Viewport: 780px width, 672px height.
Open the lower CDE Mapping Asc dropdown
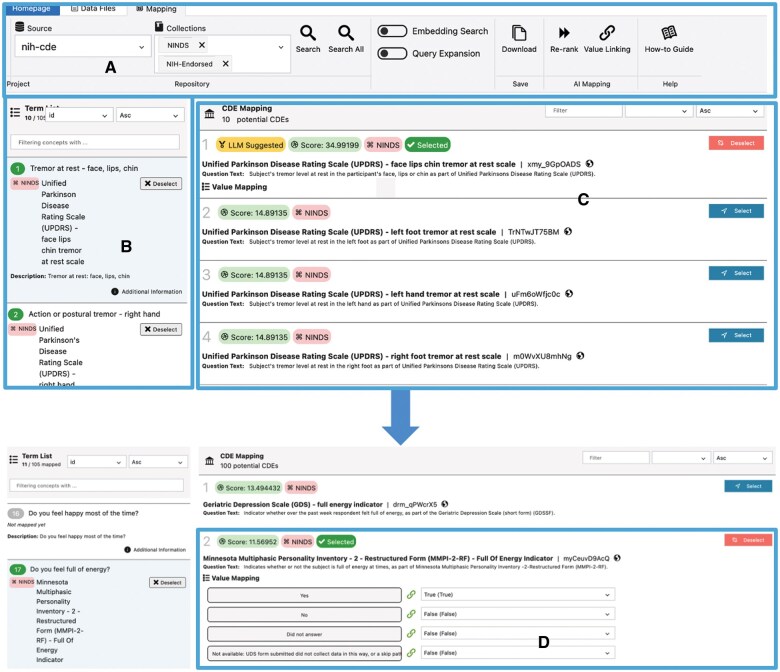(x=742, y=458)
